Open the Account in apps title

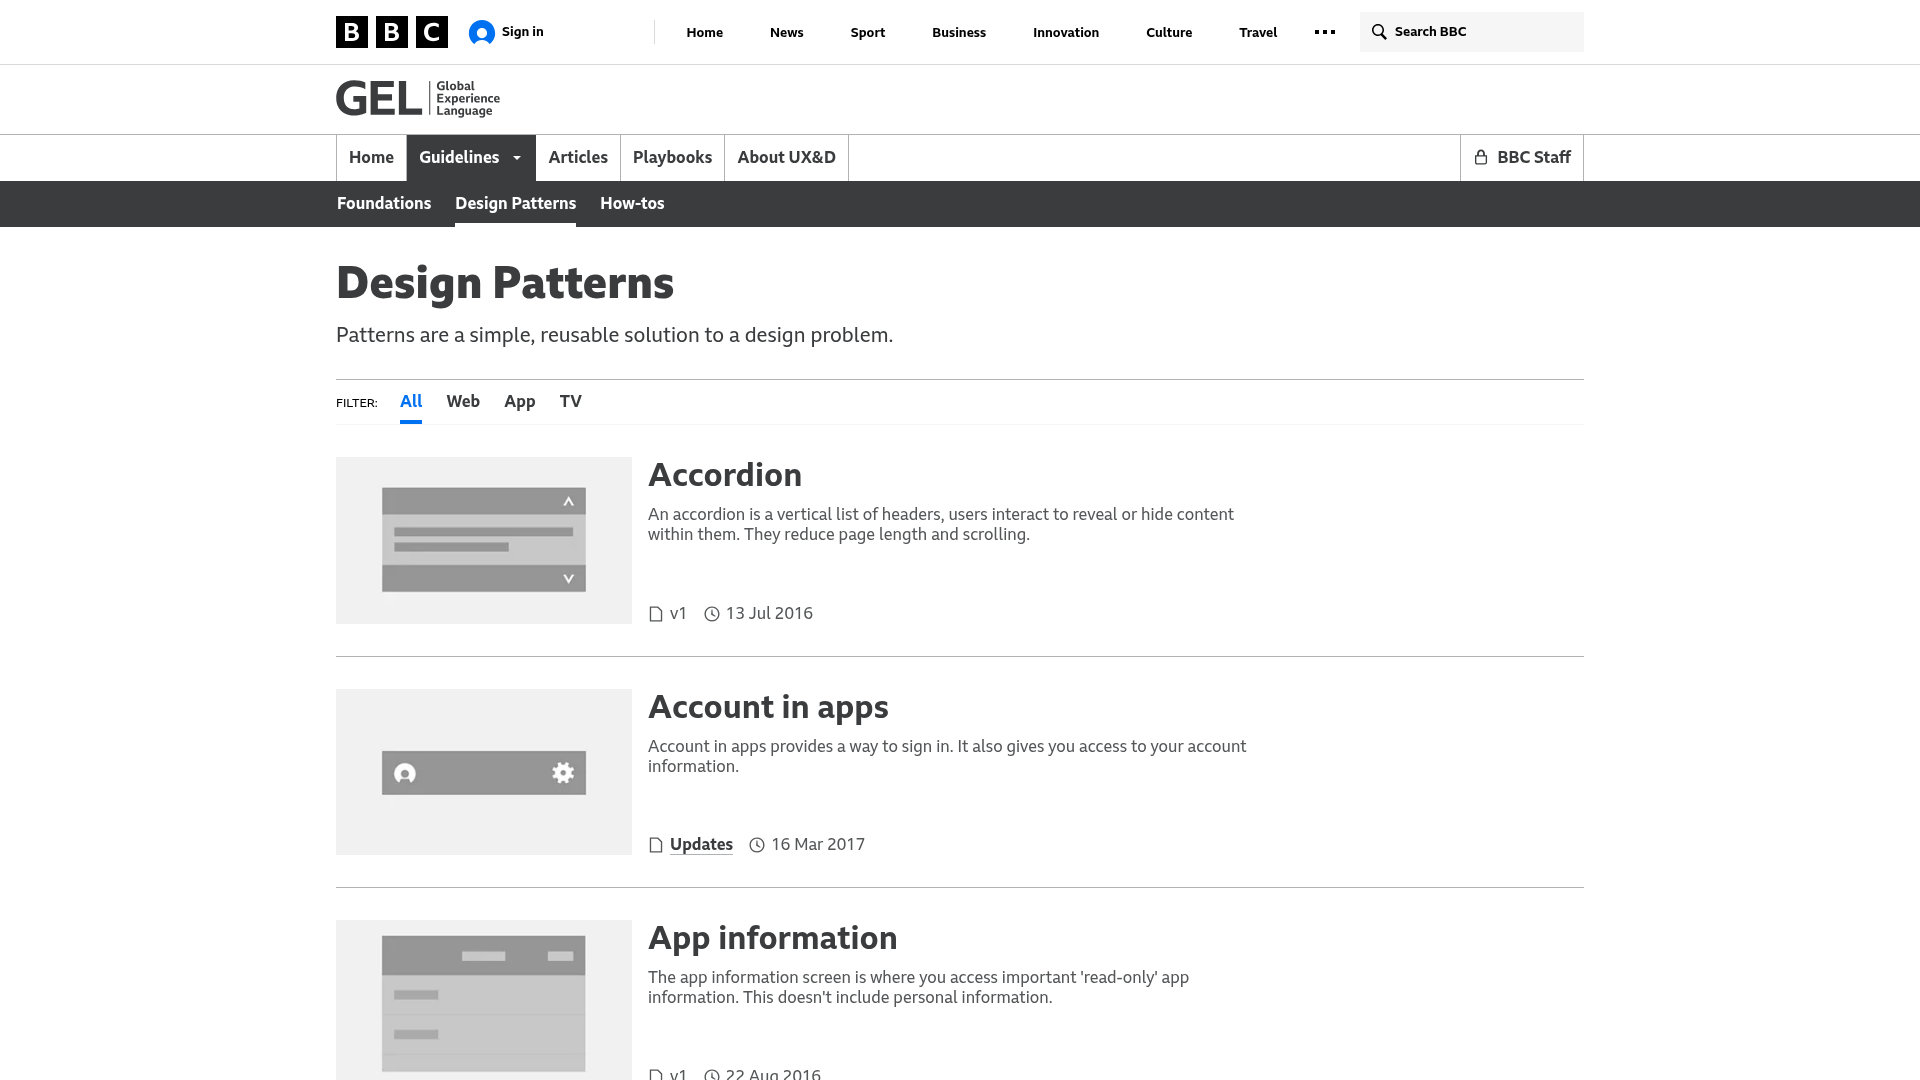pos(768,707)
